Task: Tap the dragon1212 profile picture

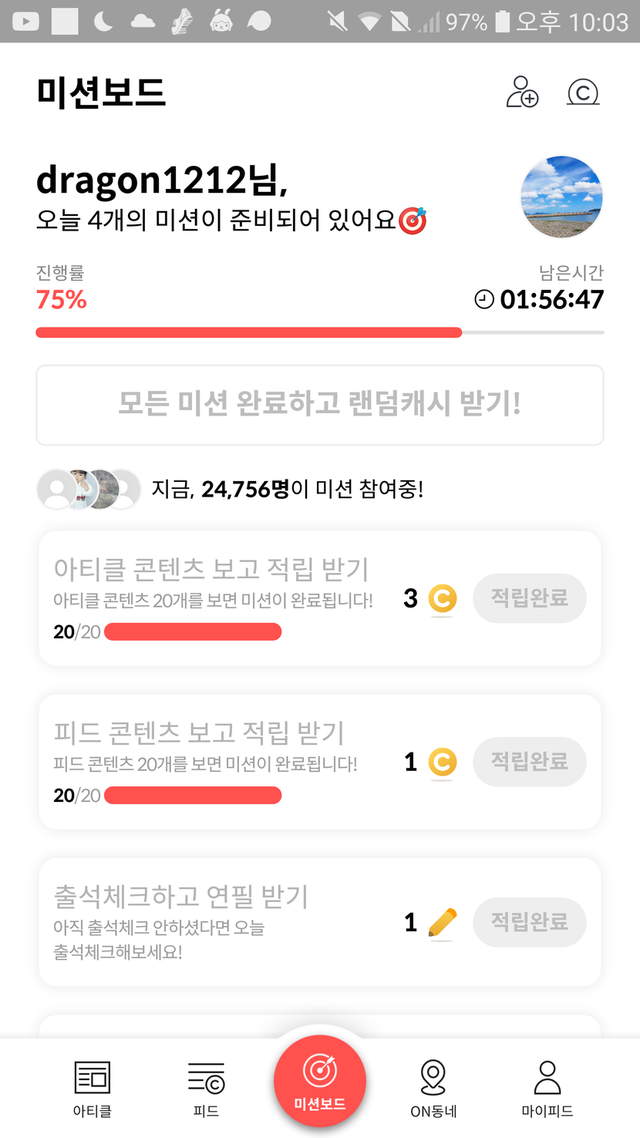Action: (x=562, y=196)
